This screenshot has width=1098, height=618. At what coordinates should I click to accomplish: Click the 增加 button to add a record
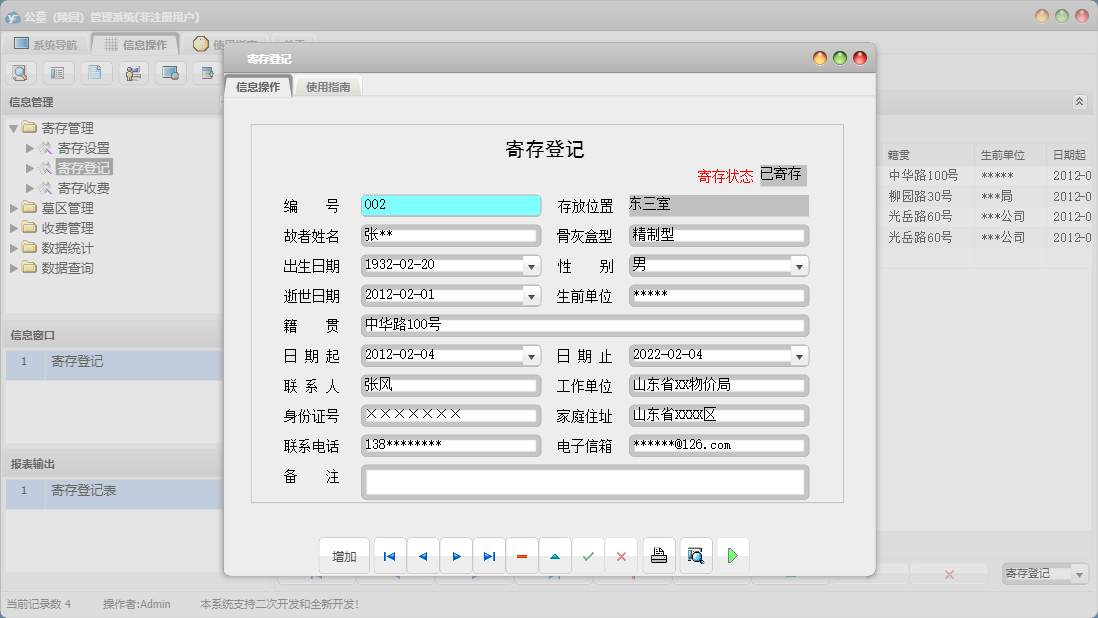(x=343, y=555)
